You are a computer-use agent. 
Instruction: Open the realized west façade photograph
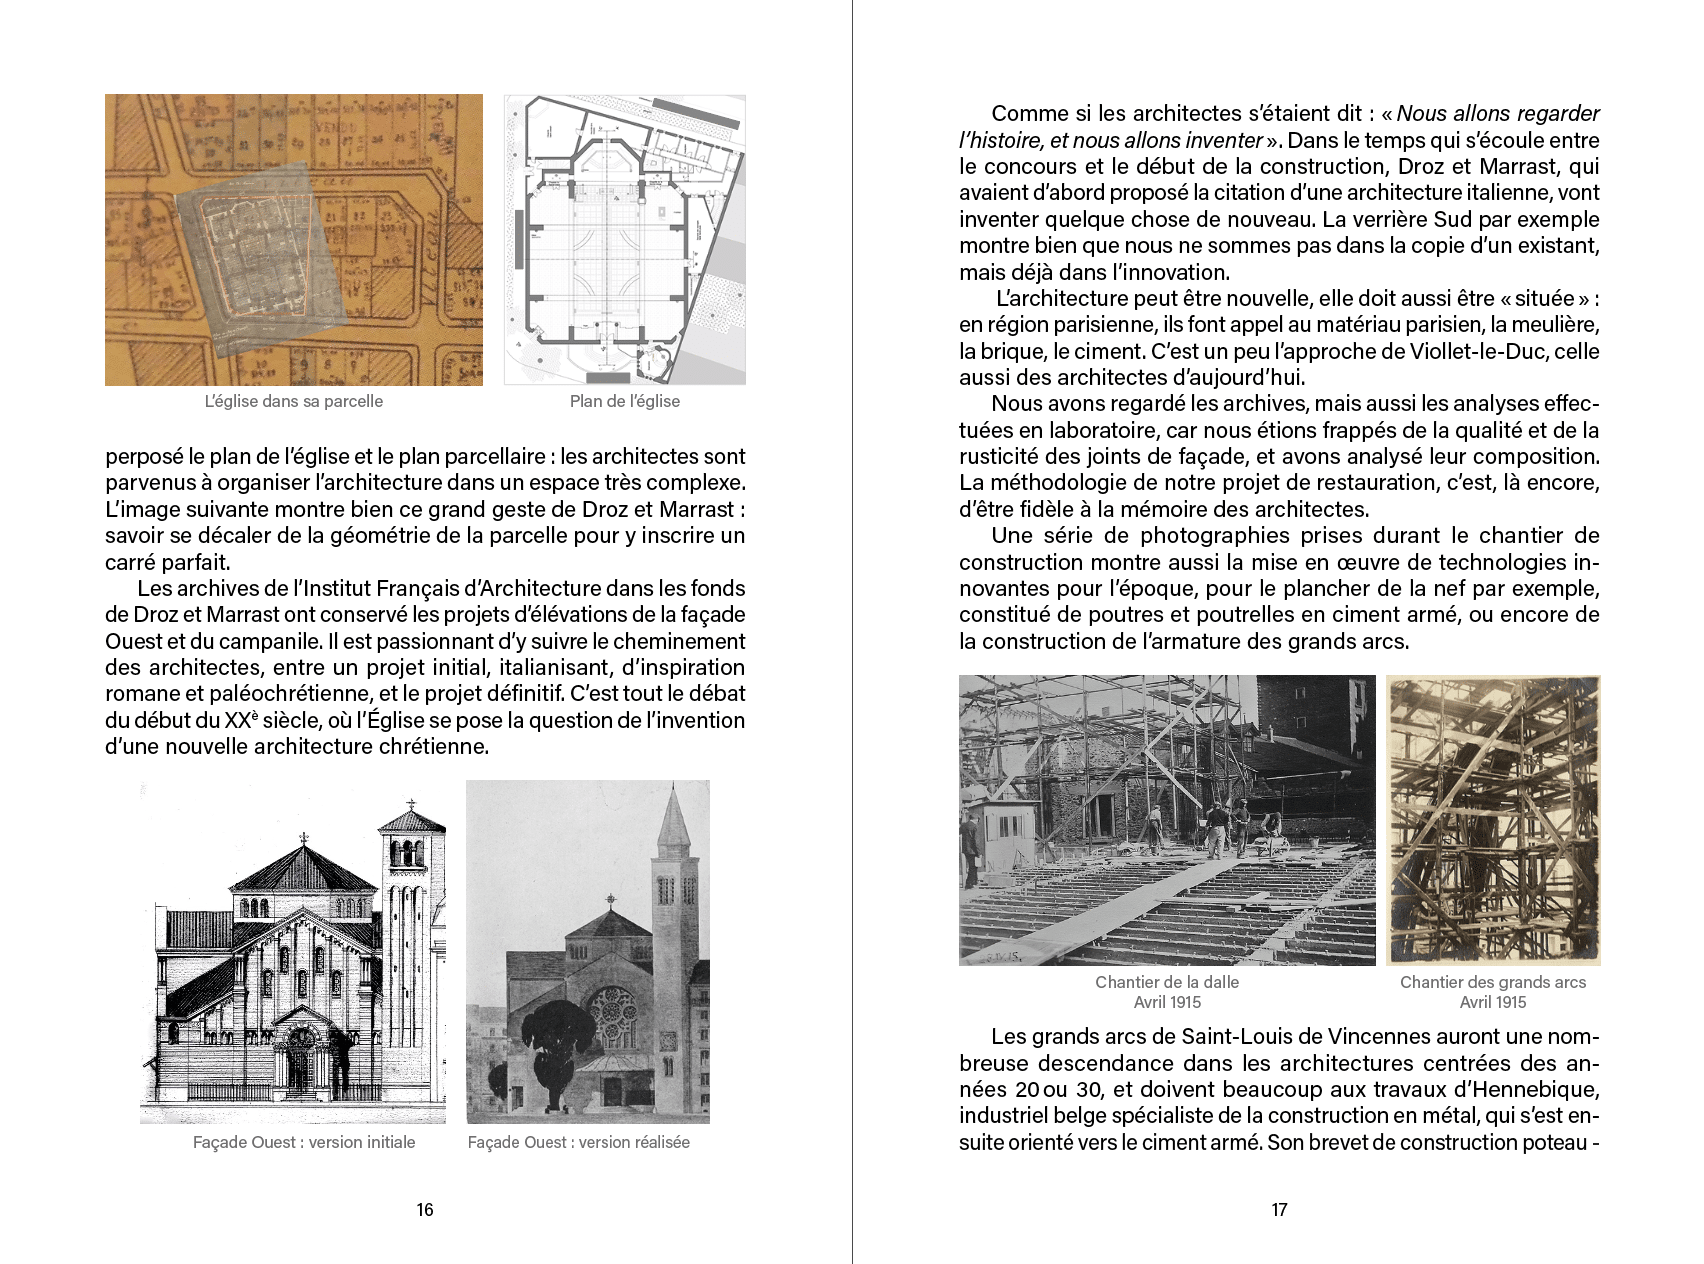(588, 952)
